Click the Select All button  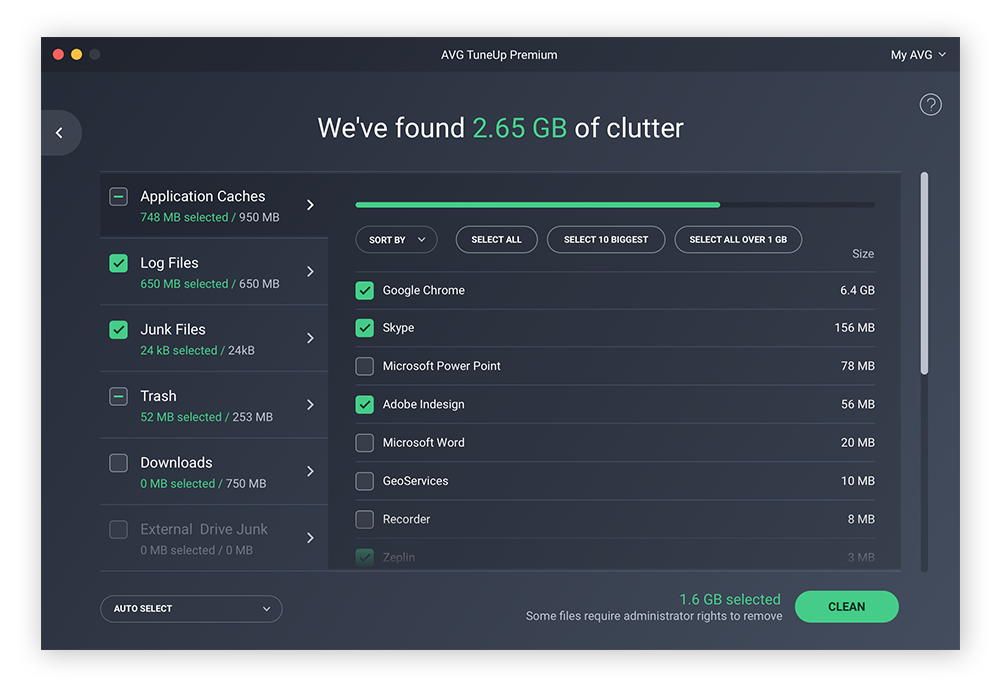[496, 239]
